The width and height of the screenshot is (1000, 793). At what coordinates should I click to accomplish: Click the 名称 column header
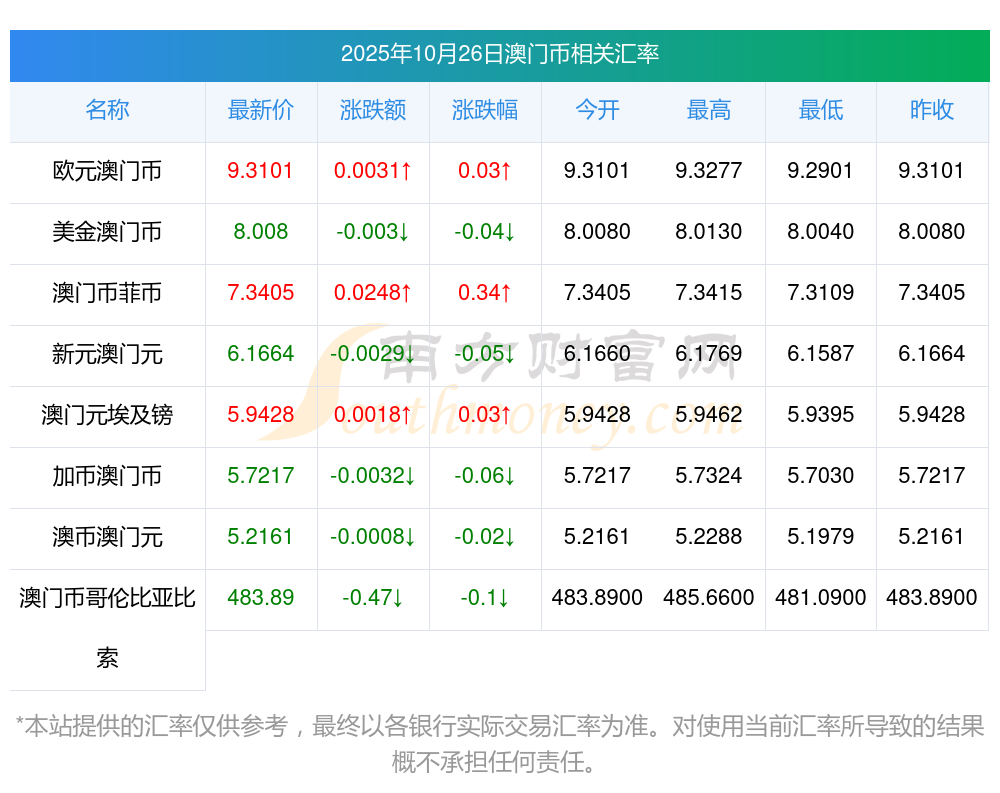(107, 110)
